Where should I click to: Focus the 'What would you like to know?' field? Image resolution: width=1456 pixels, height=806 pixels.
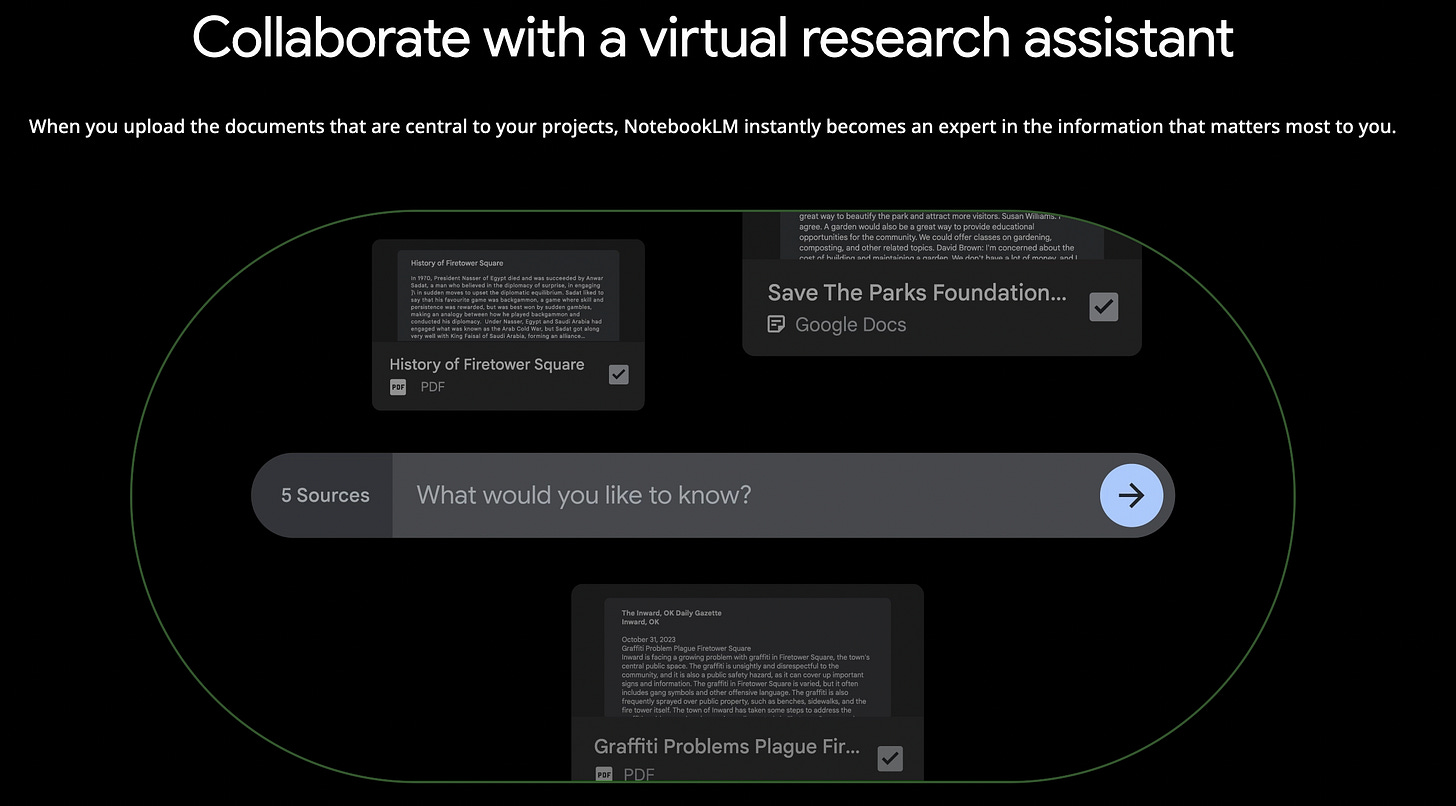[745, 495]
